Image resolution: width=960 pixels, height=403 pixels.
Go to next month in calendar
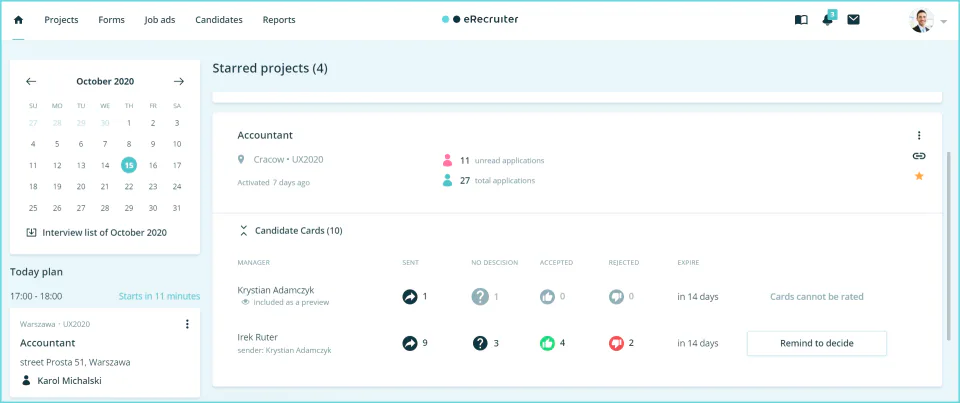click(178, 81)
